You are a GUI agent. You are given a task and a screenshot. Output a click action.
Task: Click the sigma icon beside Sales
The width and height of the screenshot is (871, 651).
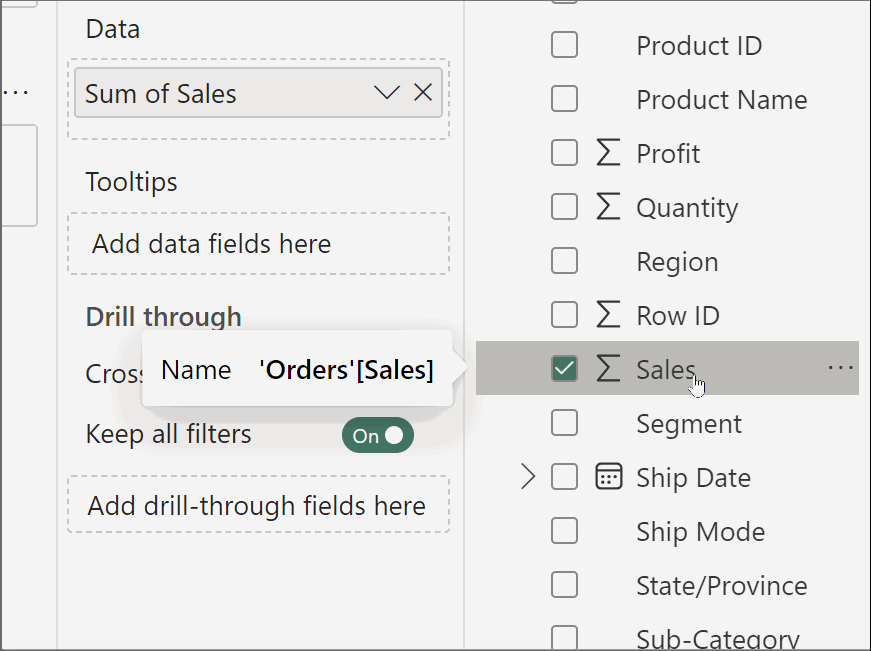pos(607,369)
